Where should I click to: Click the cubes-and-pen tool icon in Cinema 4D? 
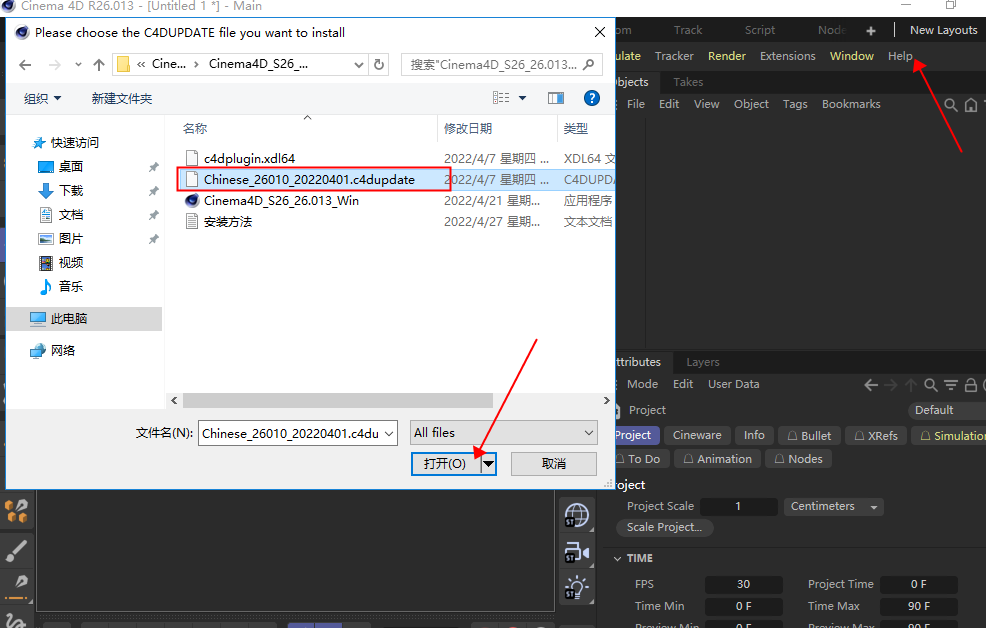(16, 511)
